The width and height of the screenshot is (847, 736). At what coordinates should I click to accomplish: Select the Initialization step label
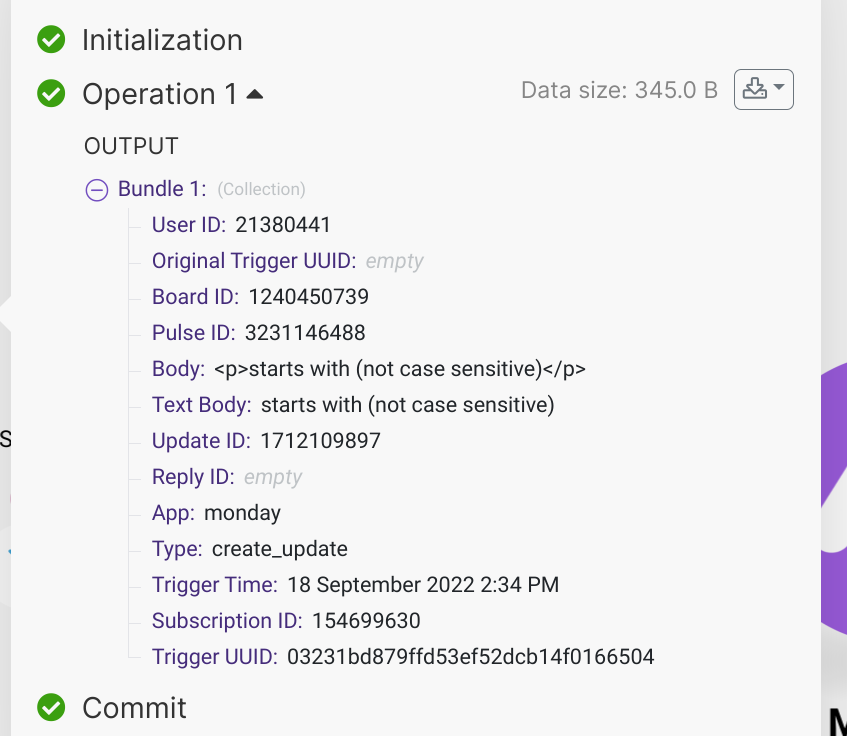pos(162,40)
